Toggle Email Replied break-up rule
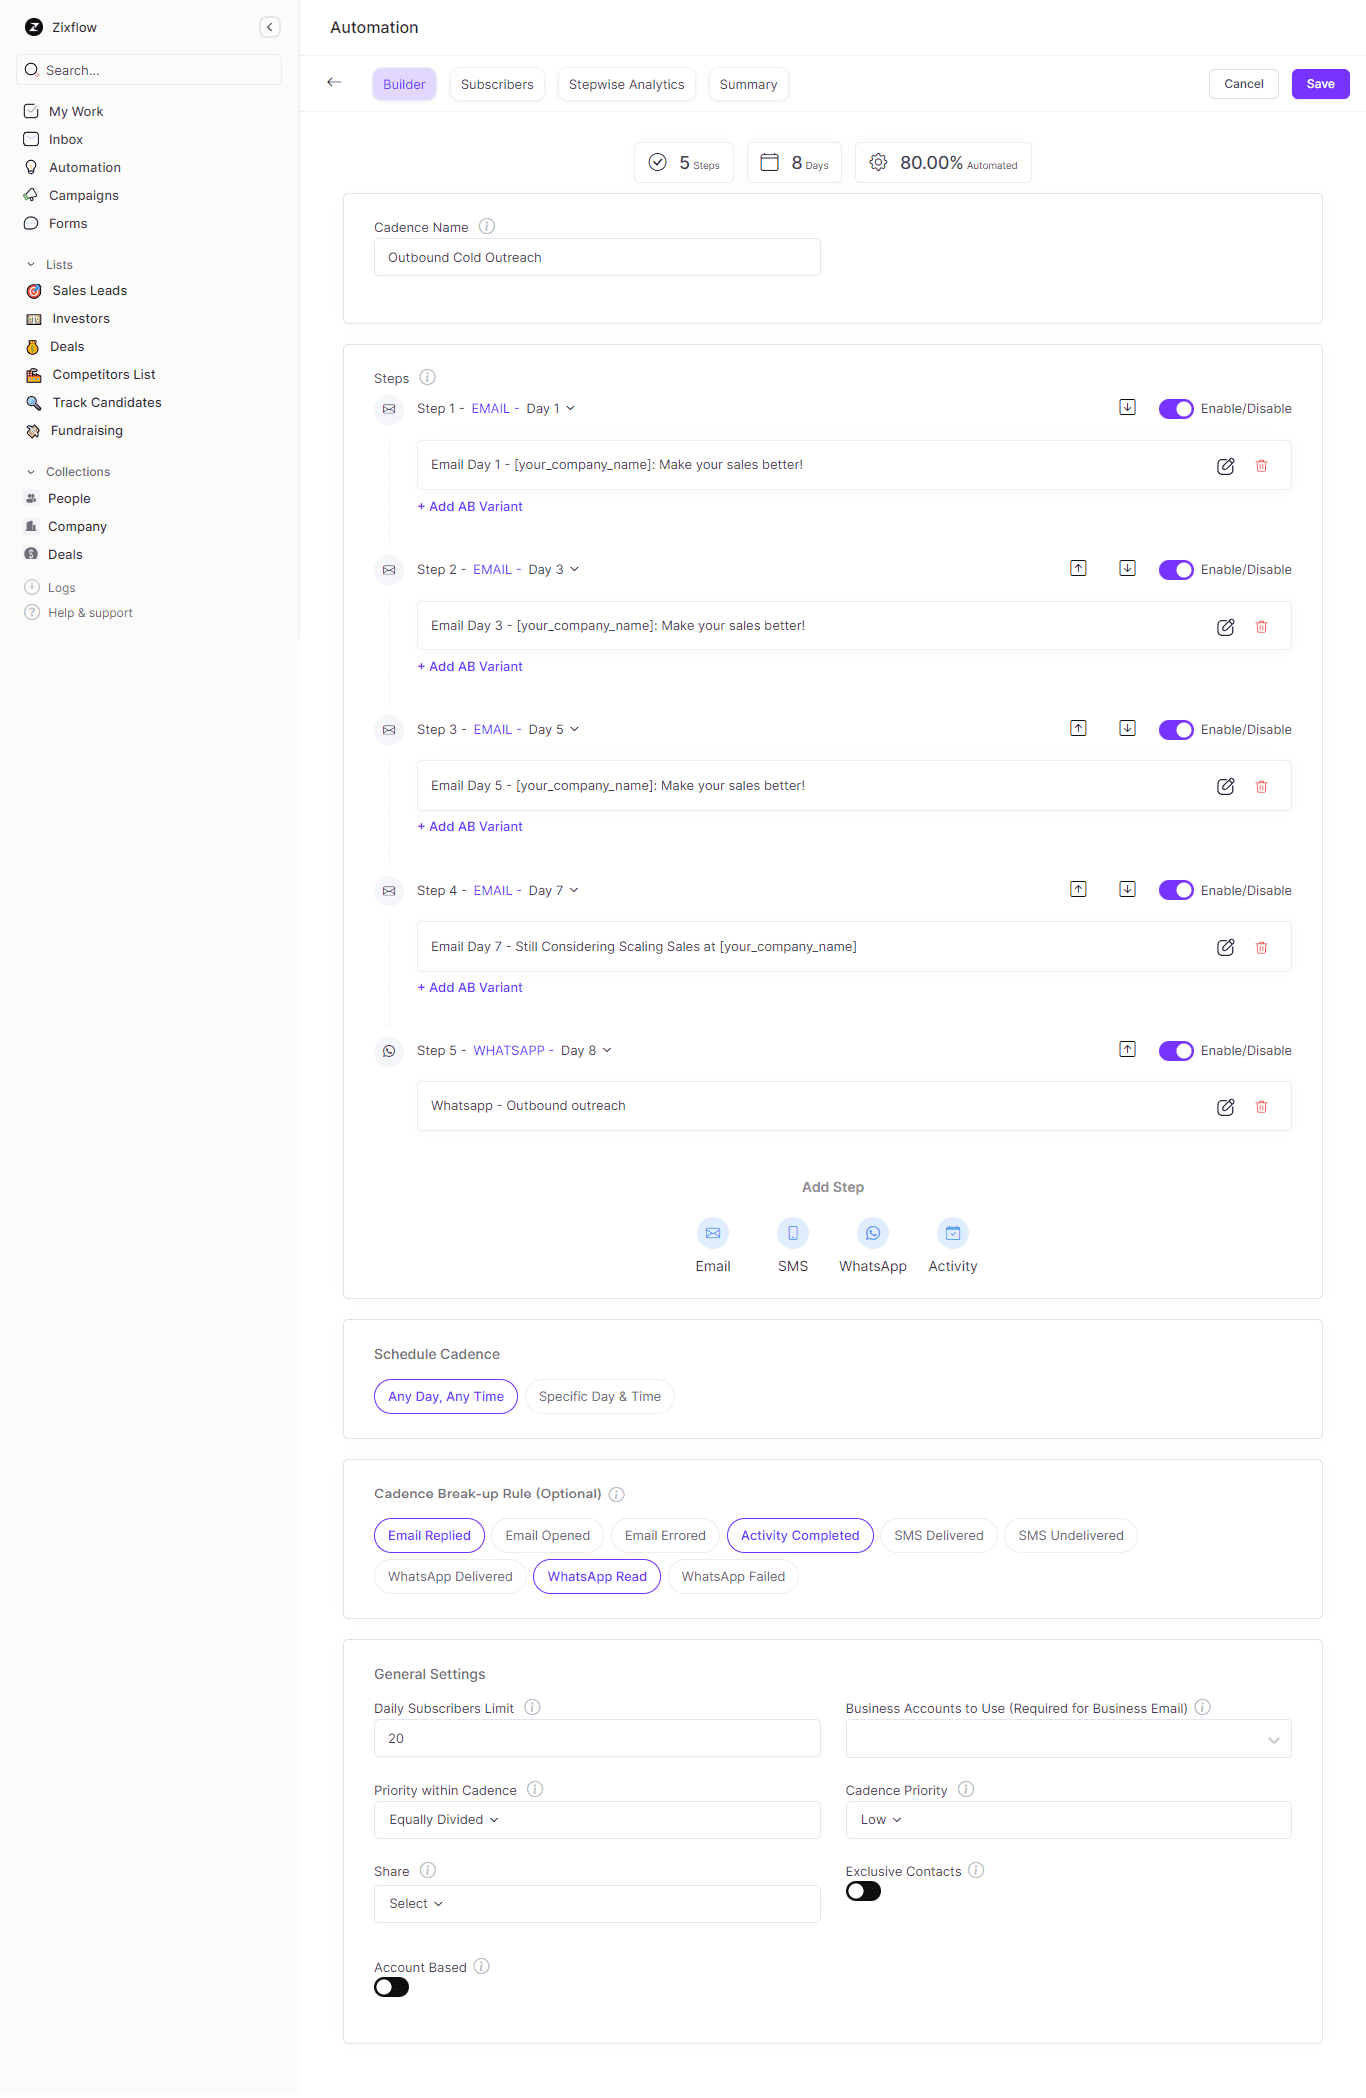Screen dimensions: 1366x2098 click(x=429, y=1535)
